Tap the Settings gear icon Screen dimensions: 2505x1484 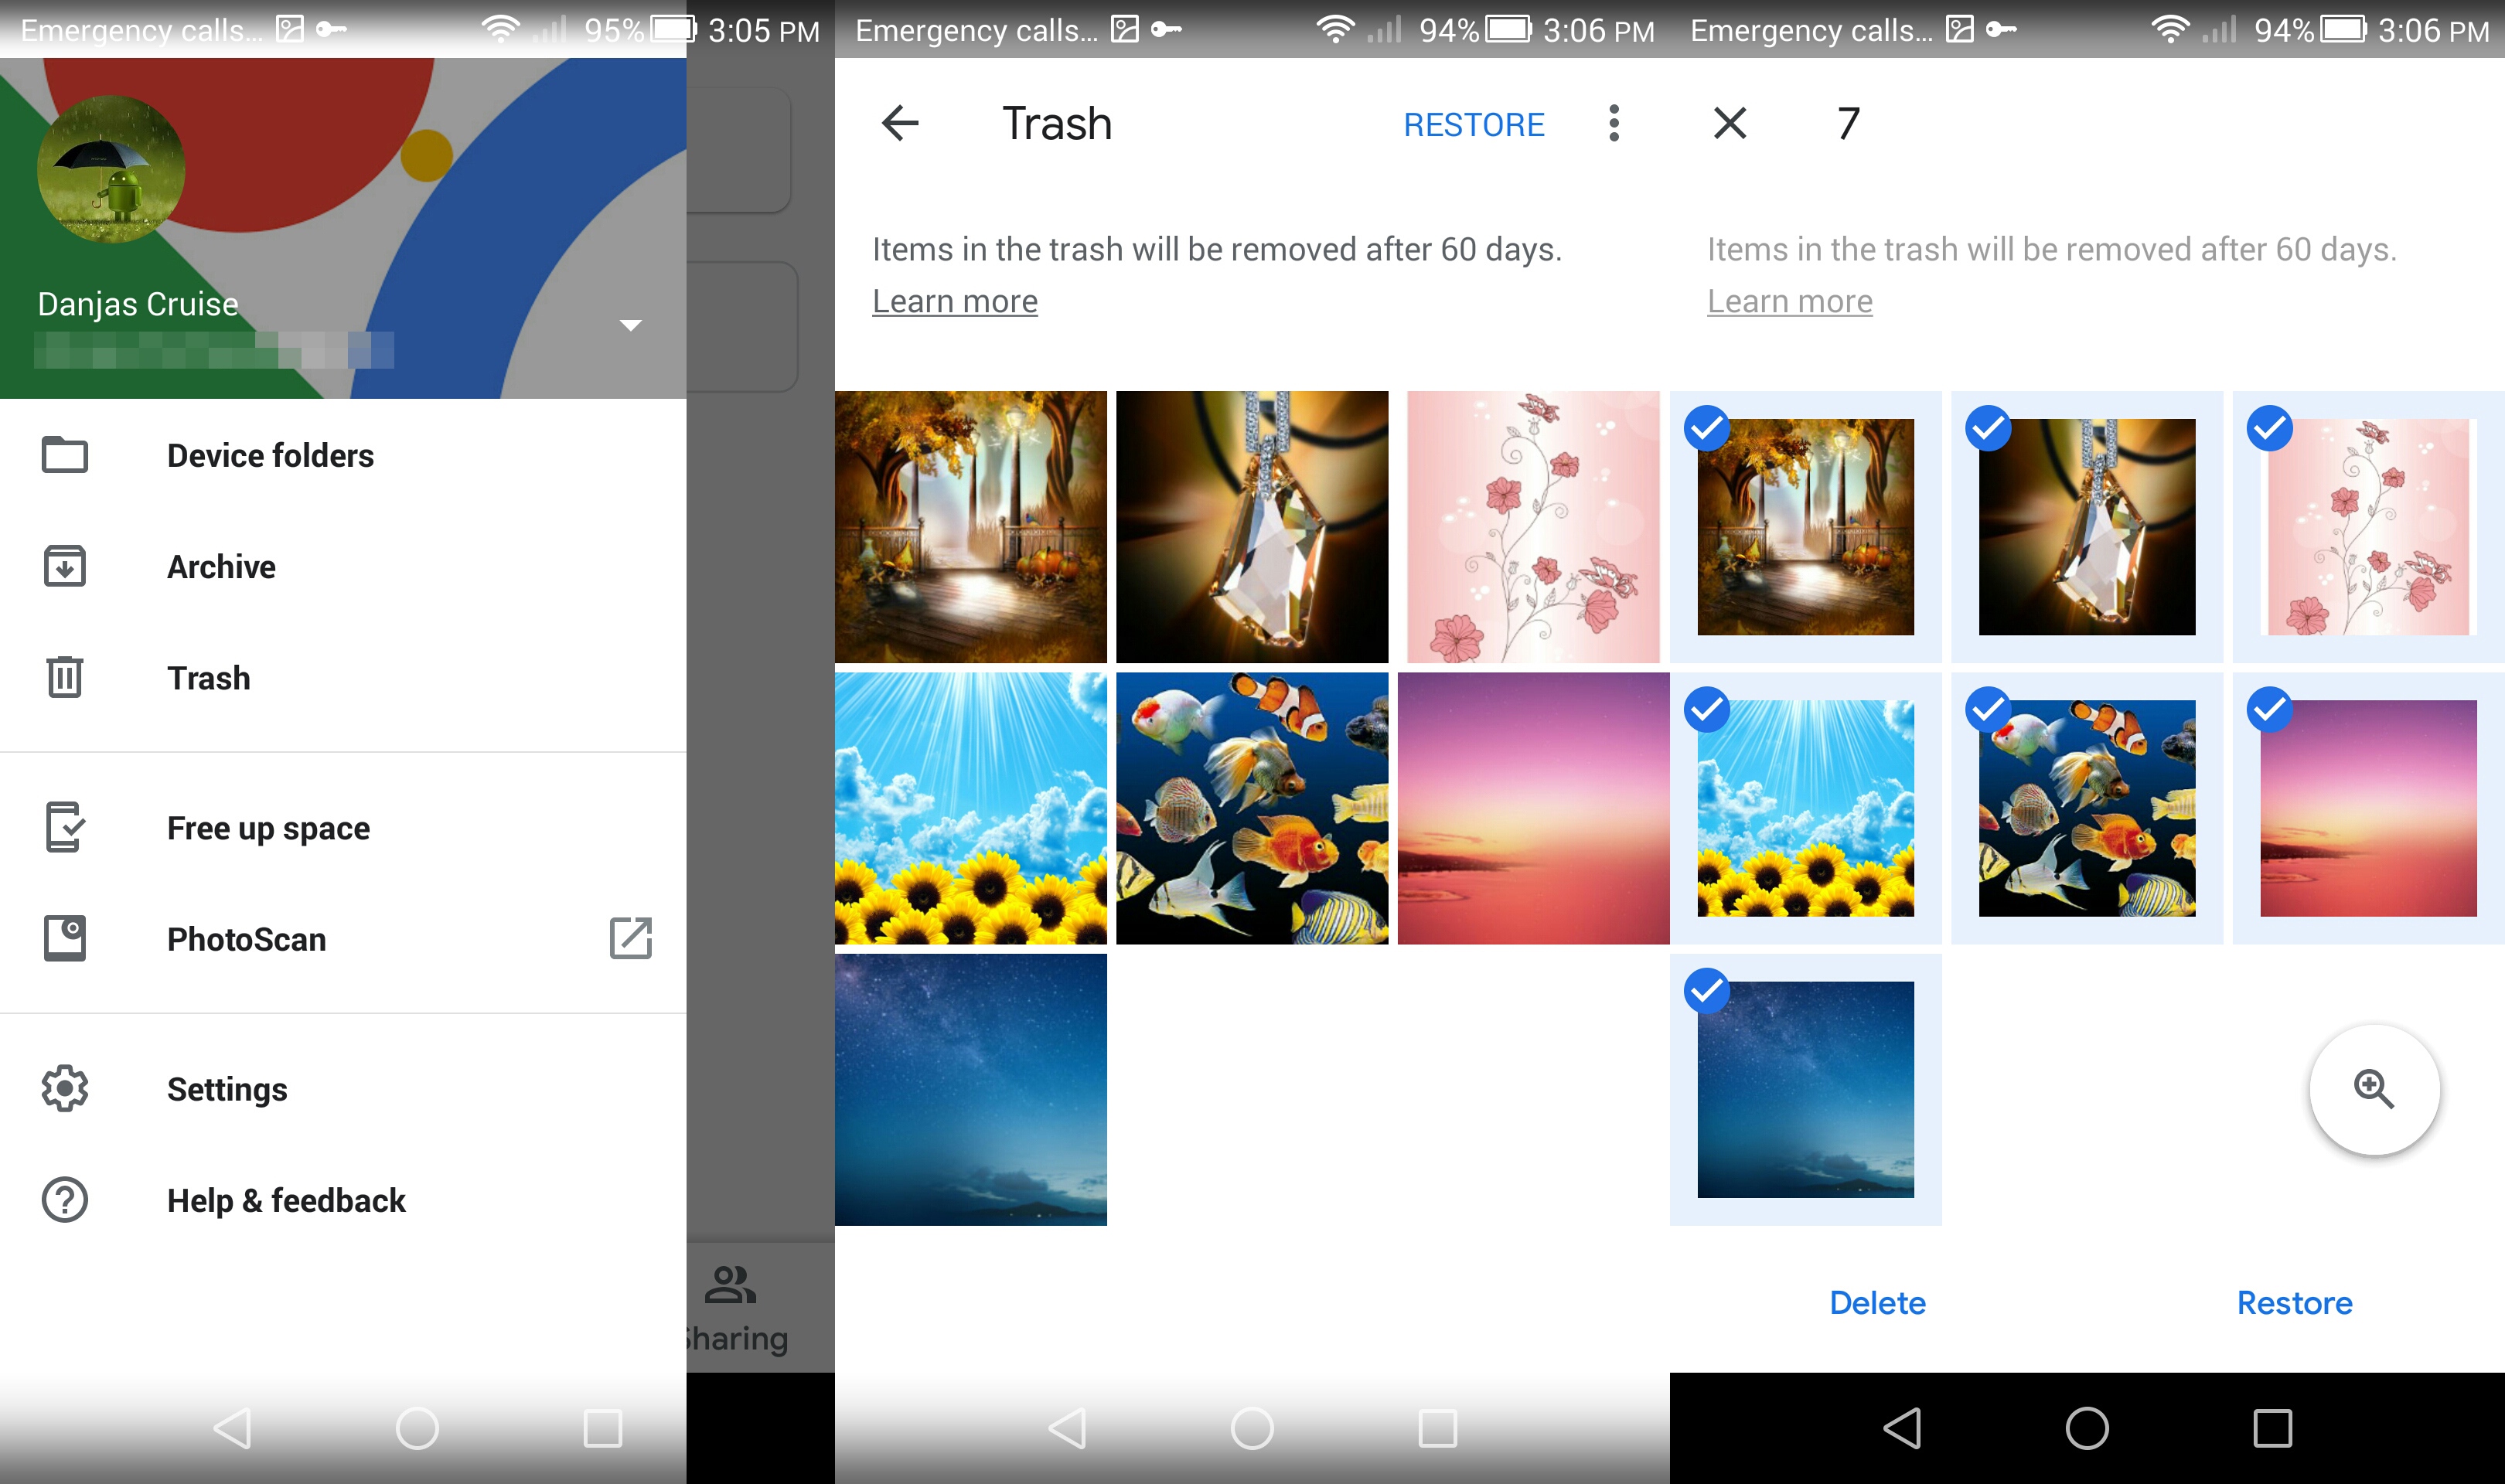pyautogui.click(x=66, y=1090)
